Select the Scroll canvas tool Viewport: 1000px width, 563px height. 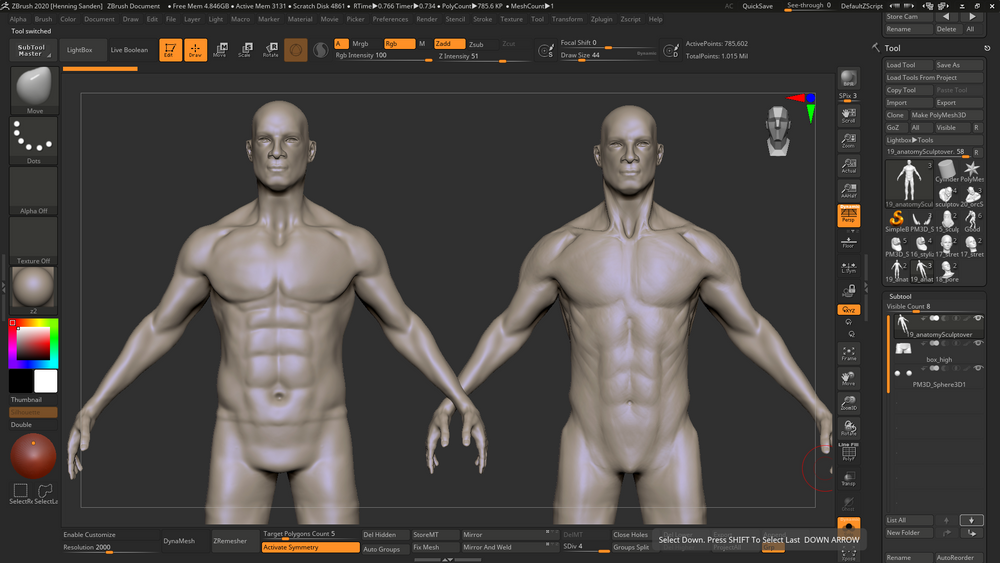[x=848, y=115]
